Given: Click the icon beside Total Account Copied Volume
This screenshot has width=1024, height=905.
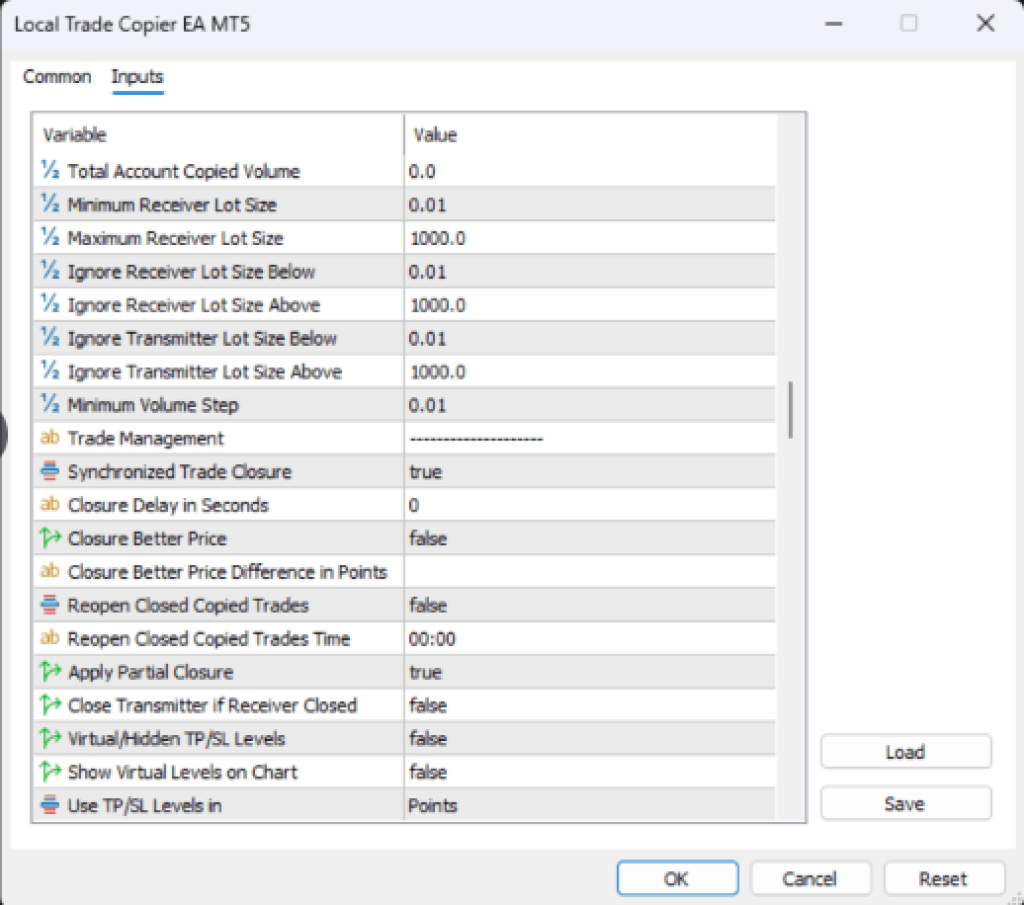Looking at the screenshot, I should 50,170.
